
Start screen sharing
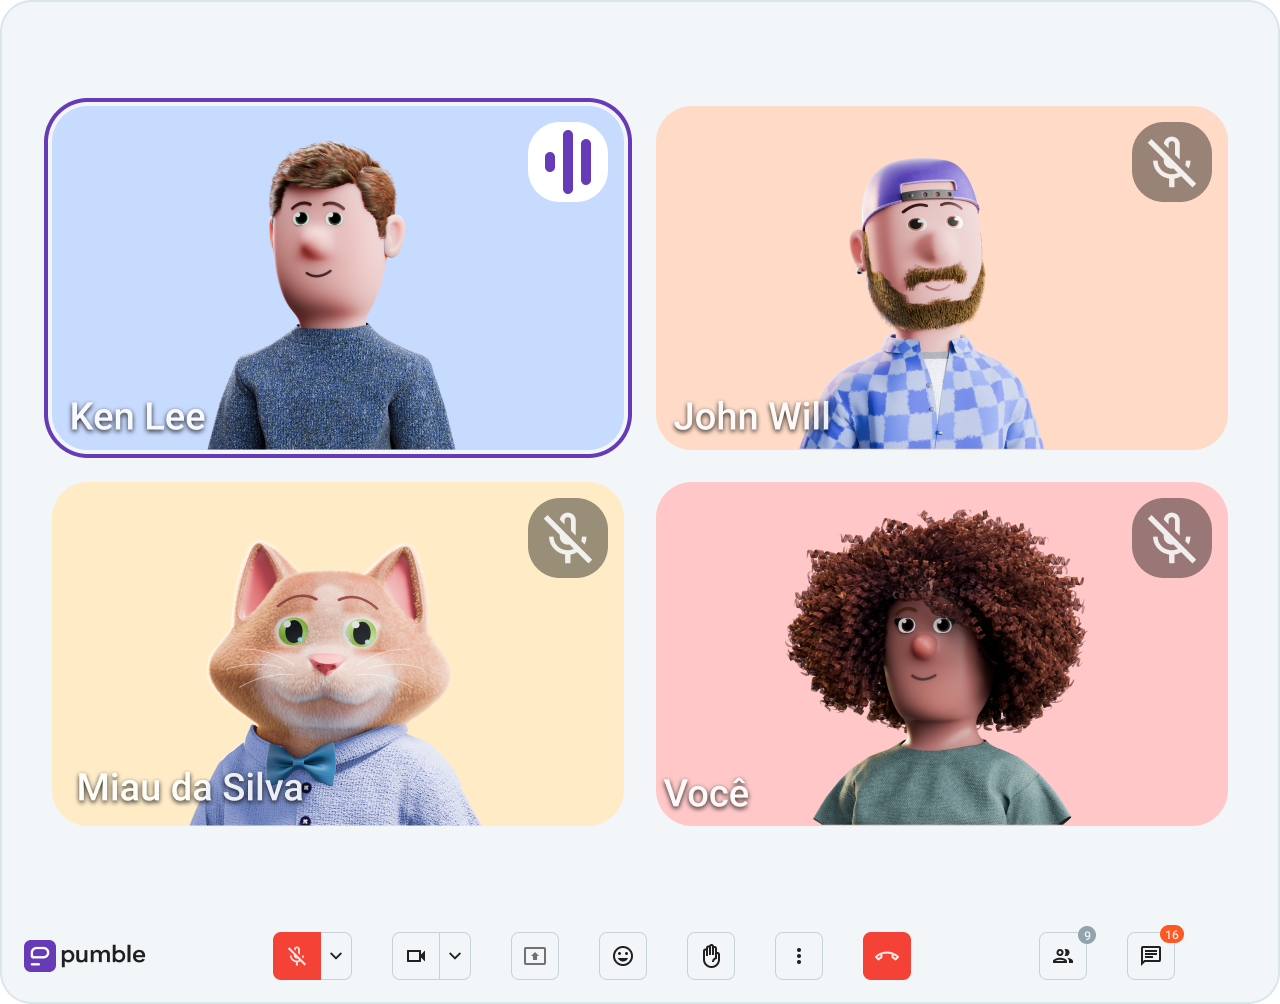tap(535, 956)
